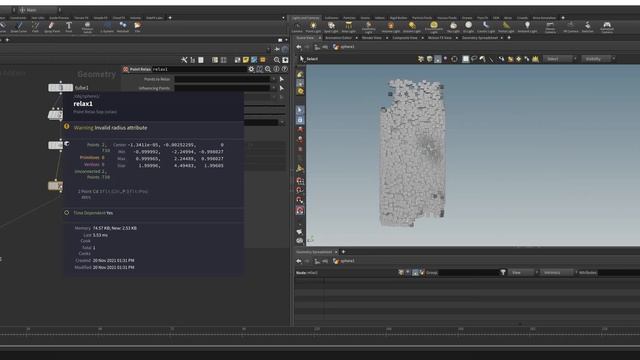
Task: Select the Gamepad Camera shelf tool
Action: (607, 27)
